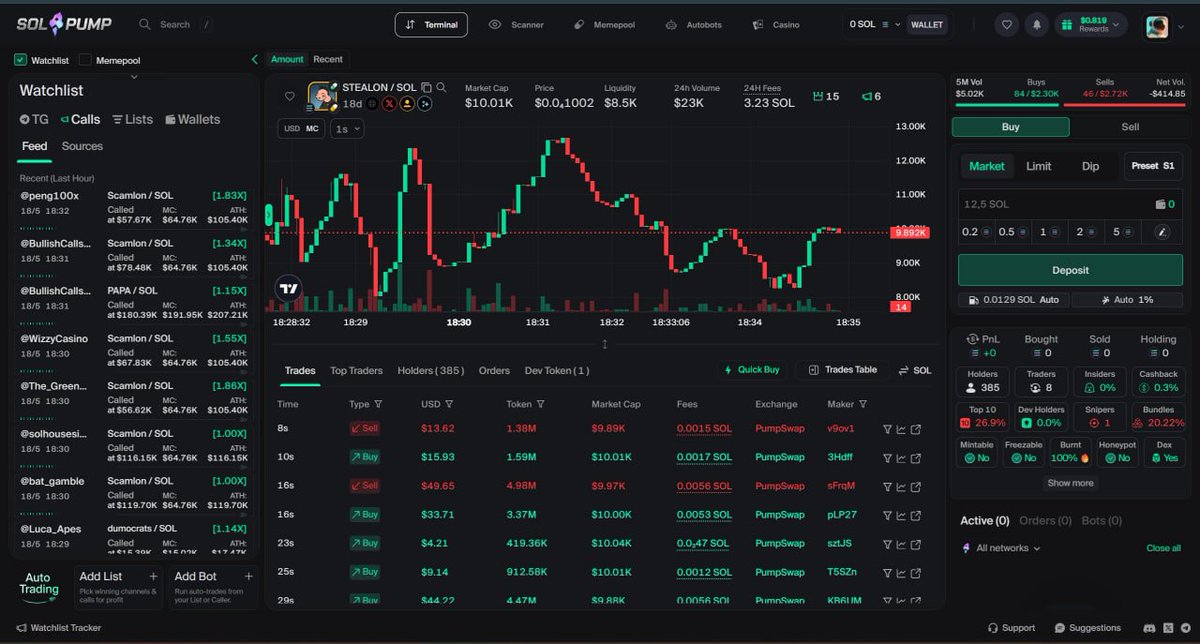This screenshot has height=644, width=1200.
Task: Filter trades by maker v9ov1
Action: click(x=887, y=429)
